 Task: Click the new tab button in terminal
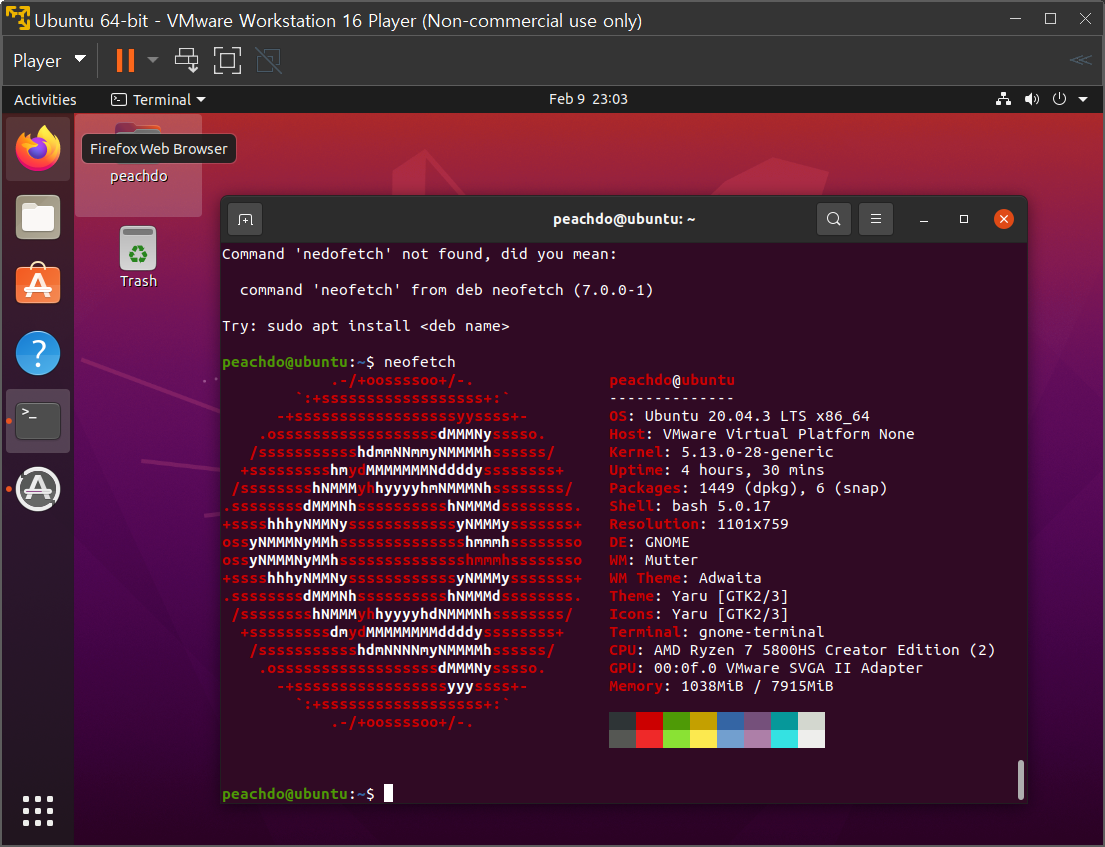pos(245,220)
